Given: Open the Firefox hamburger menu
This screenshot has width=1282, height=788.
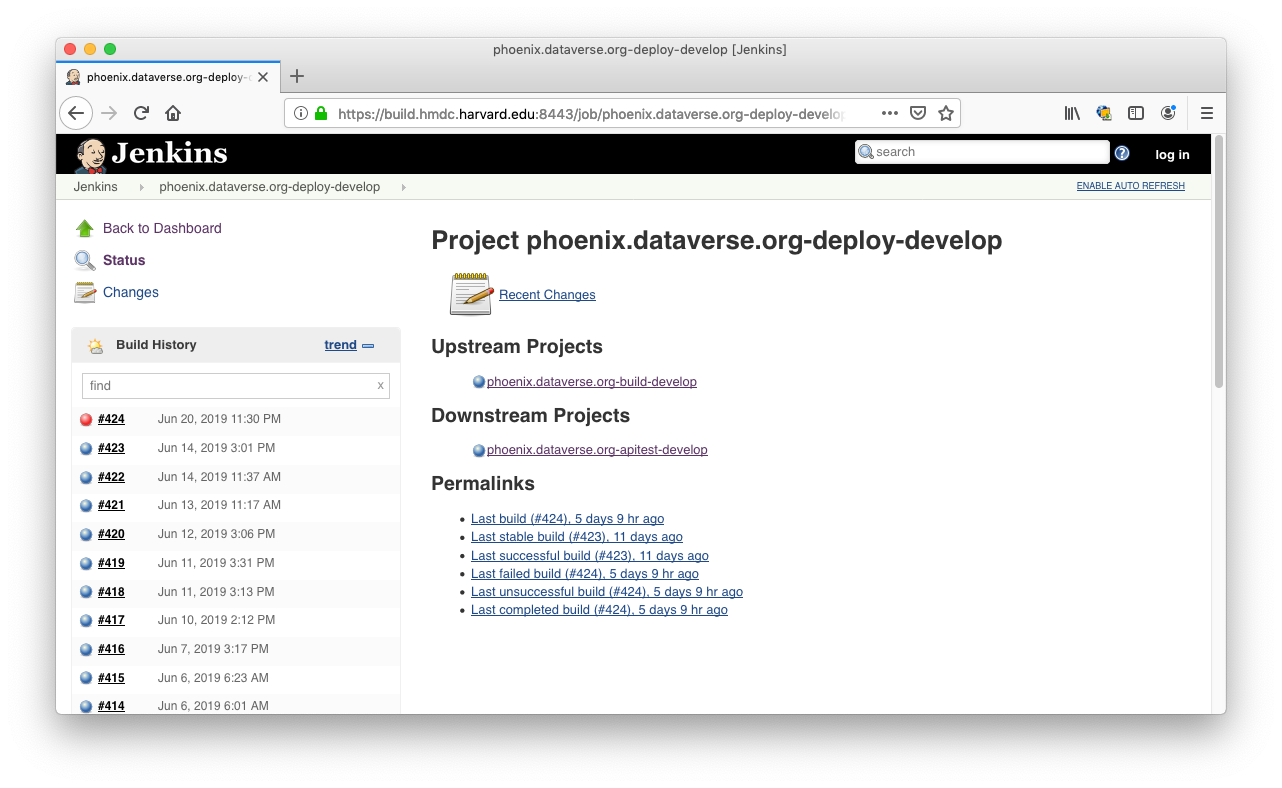Looking at the screenshot, I should click(1207, 113).
